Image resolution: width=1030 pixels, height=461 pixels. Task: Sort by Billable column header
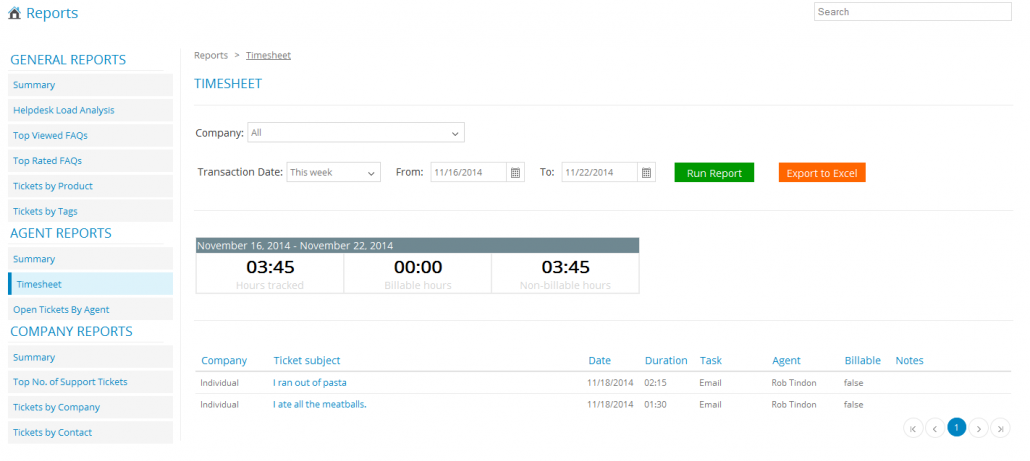[862, 361]
